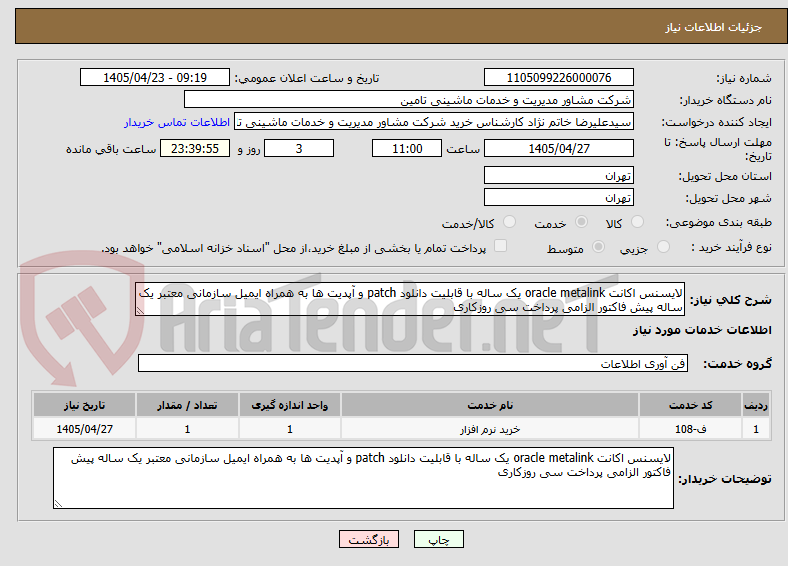
Task: Click the شرح کلی نیاز description textarea
Action: point(410,299)
